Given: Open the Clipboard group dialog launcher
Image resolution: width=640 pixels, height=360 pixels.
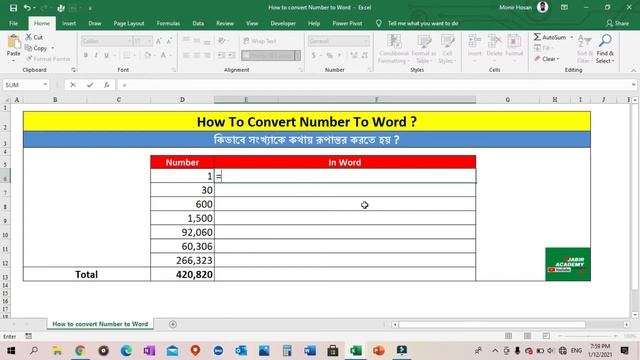Looking at the screenshot, I should click(73, 70).
